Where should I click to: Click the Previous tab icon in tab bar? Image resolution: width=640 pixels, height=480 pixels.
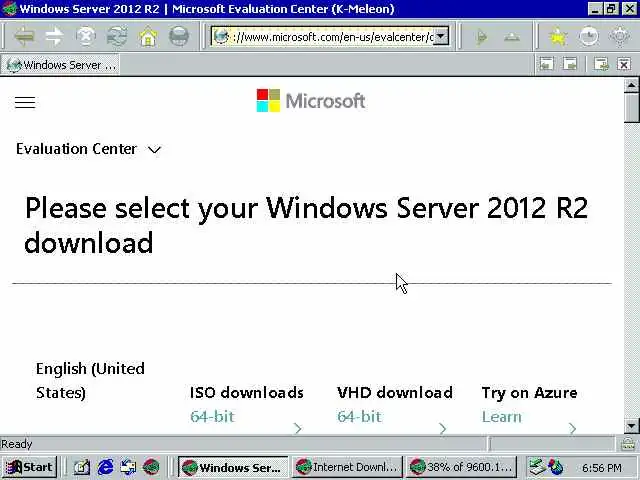[547, 64]
